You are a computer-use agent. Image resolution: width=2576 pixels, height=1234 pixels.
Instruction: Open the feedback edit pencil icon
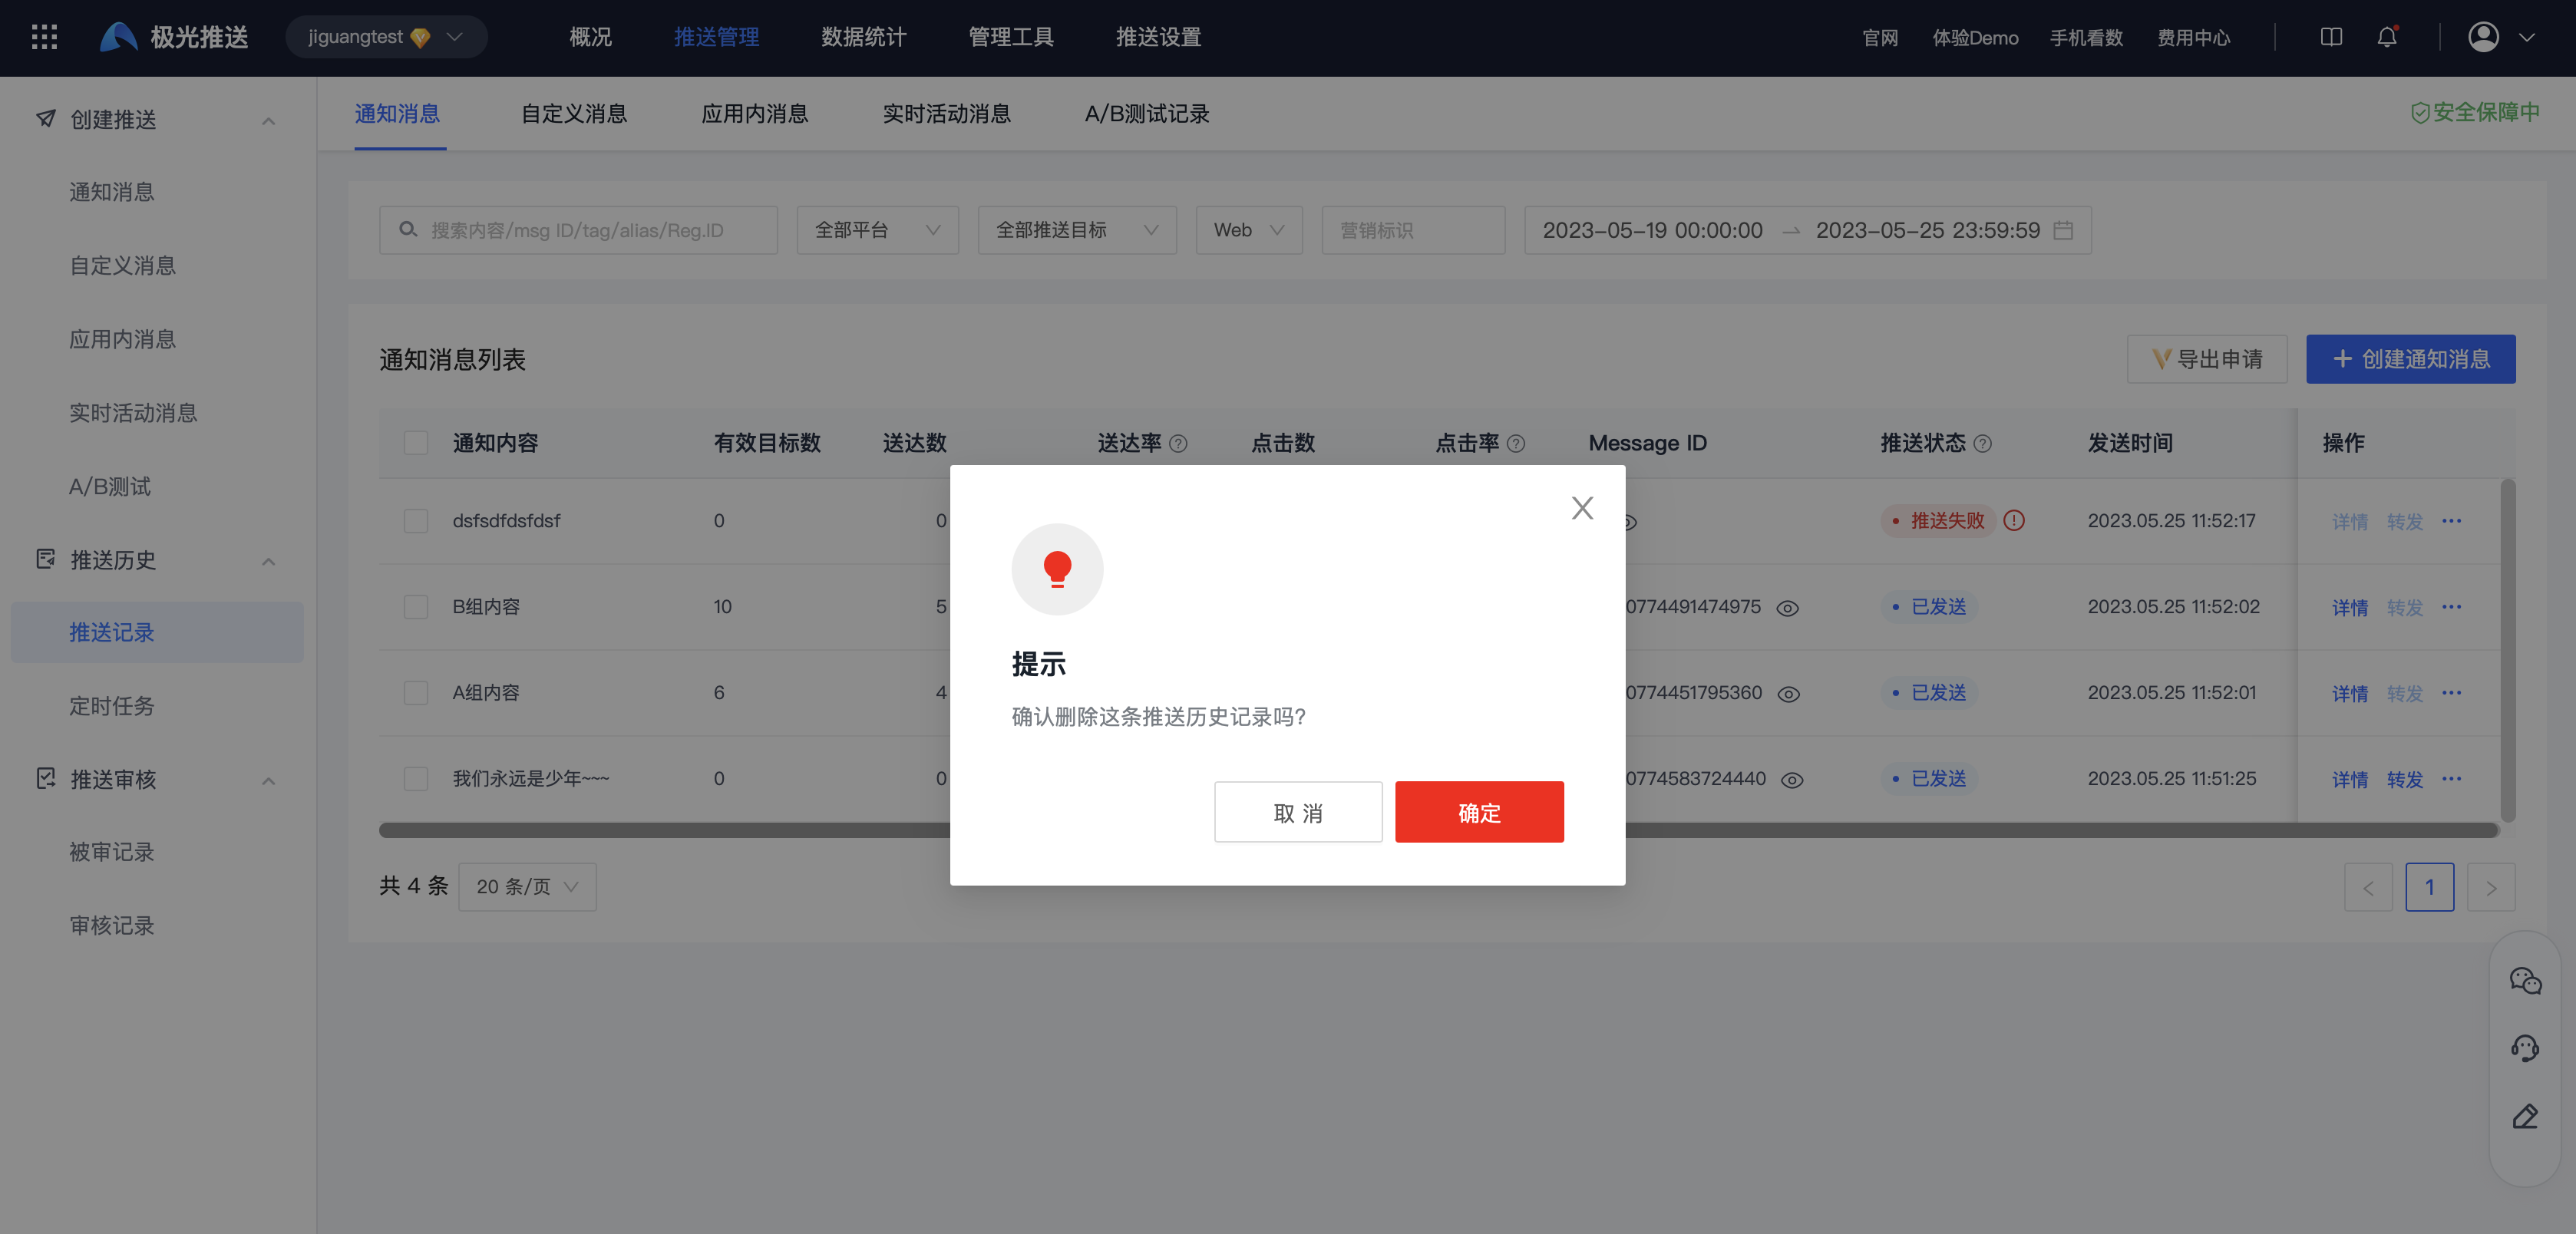click(2525, 1116)
